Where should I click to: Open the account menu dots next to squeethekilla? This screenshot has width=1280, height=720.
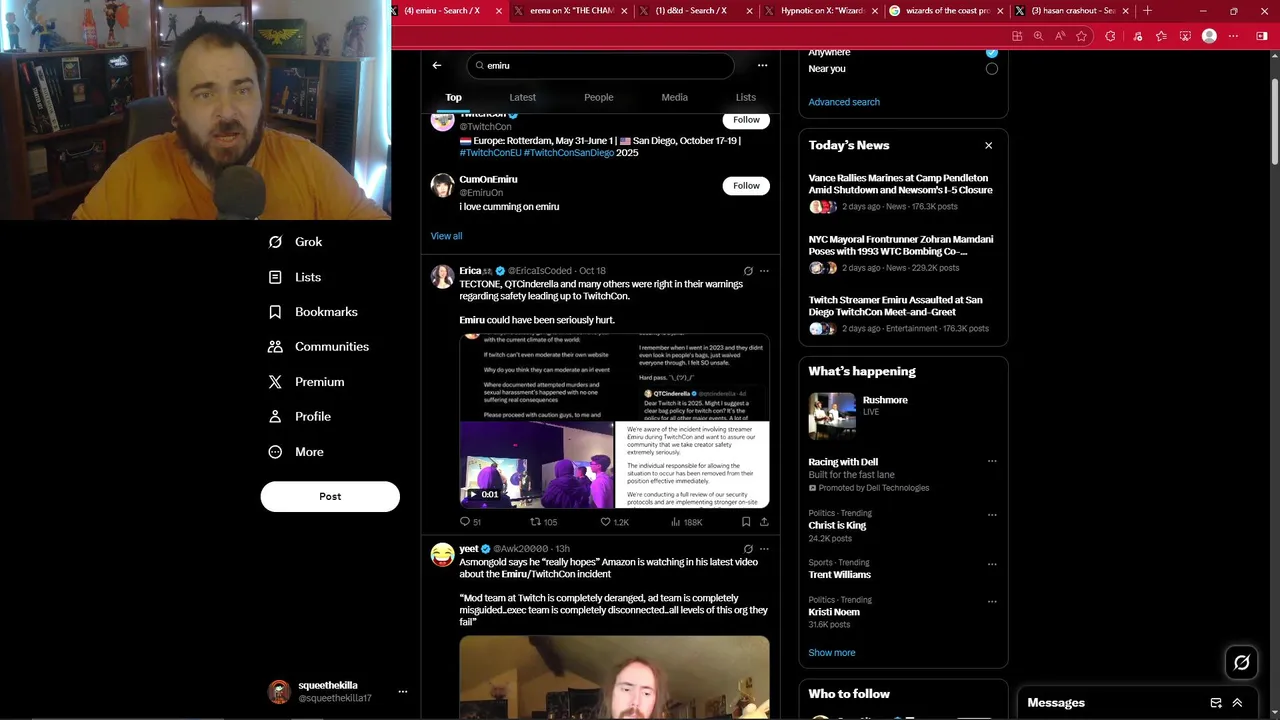403,692
